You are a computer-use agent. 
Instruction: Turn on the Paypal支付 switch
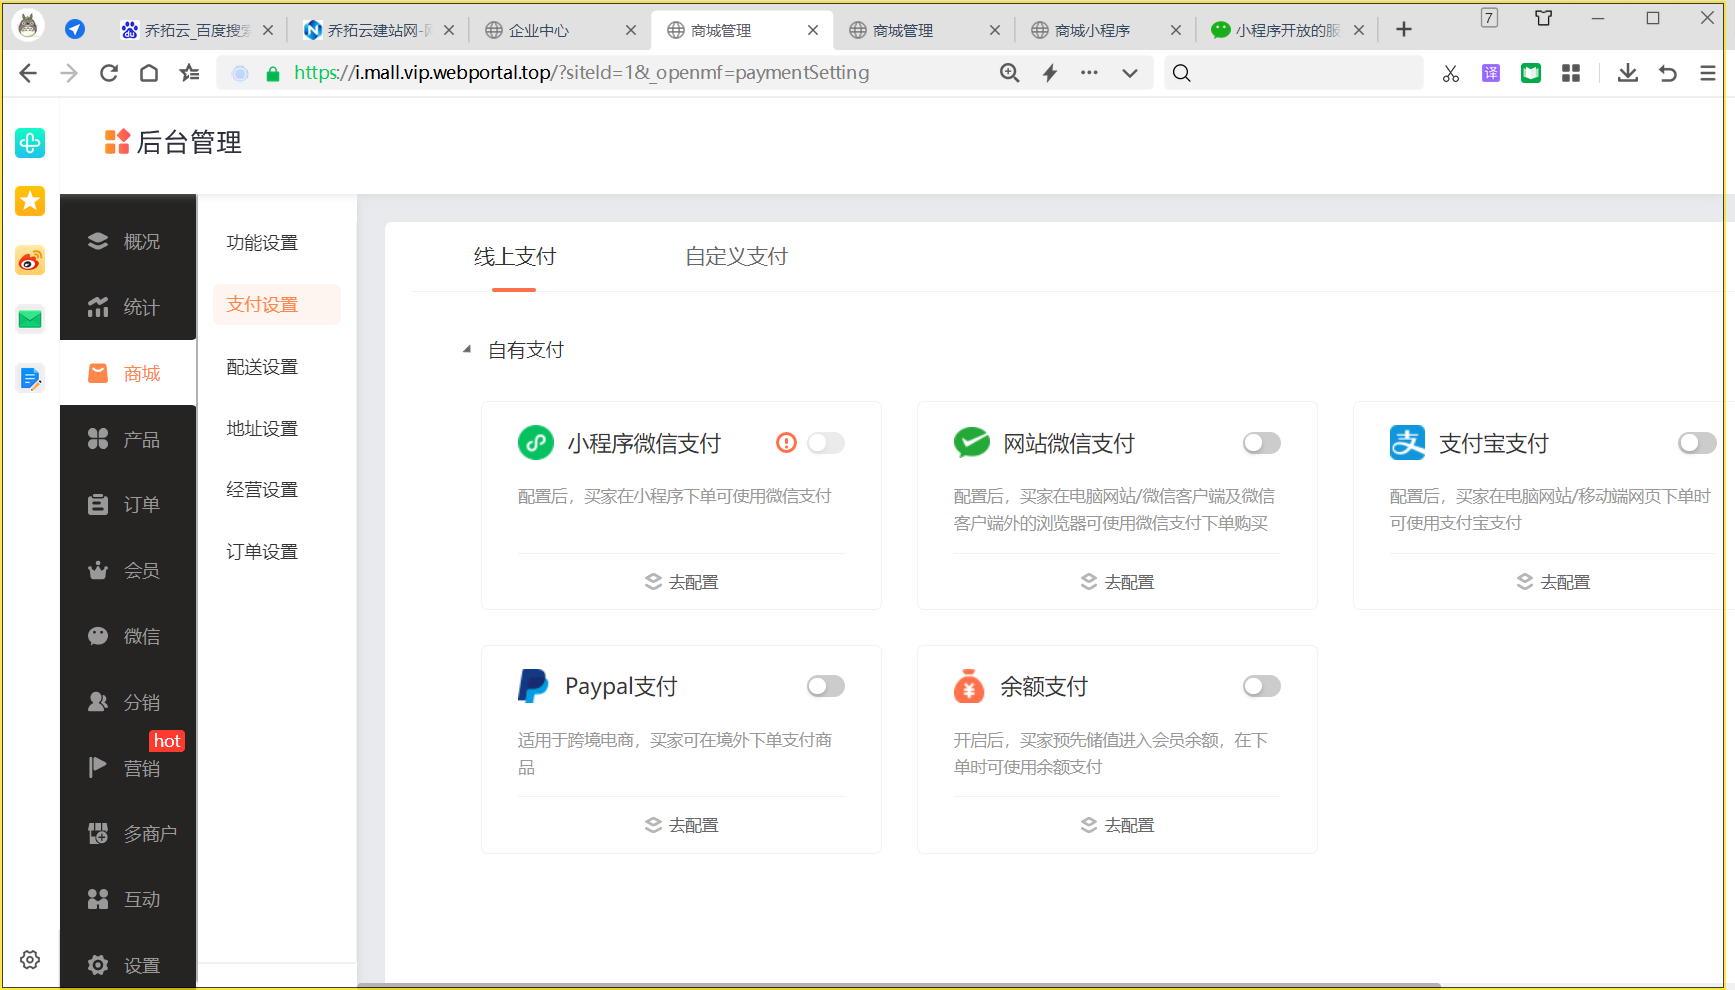click(x=826, y=686)
